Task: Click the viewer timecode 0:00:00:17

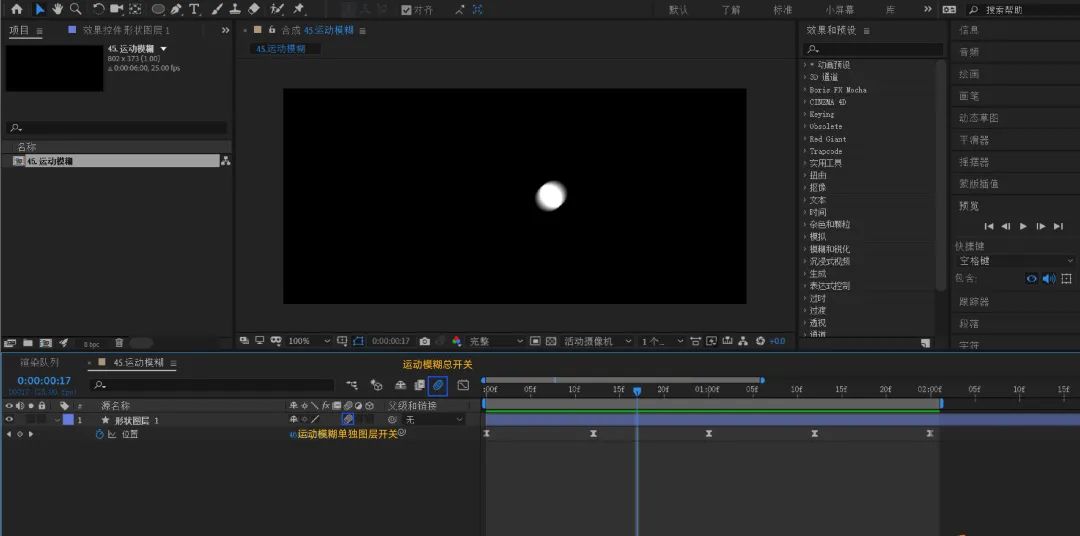Action: (x=391, y=341)
